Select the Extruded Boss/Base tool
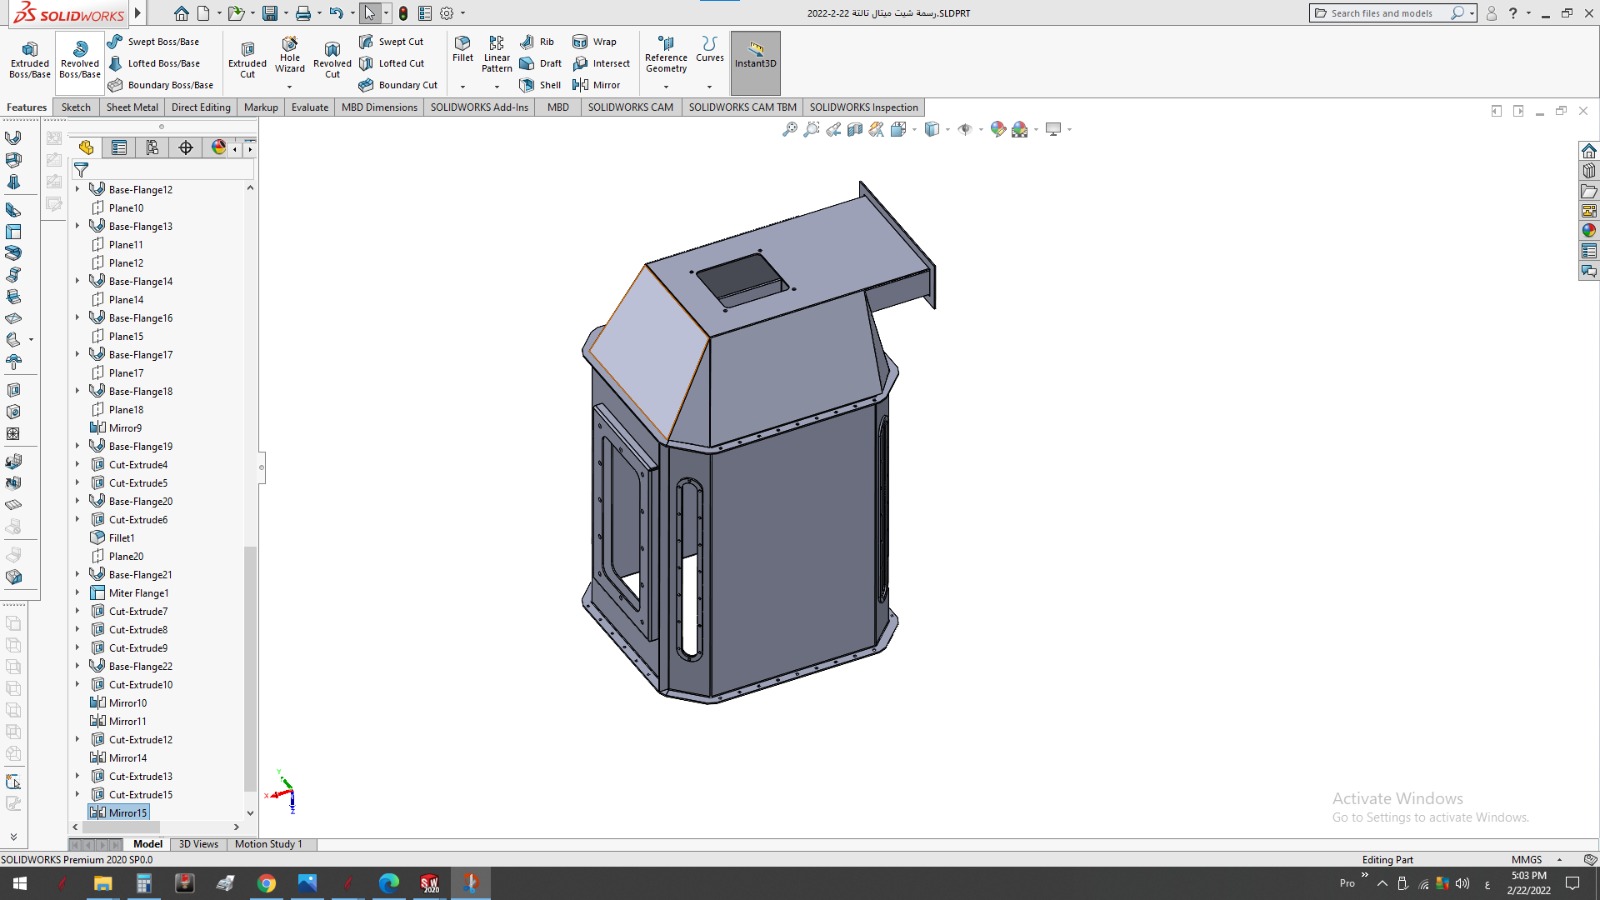This screenshot has height=900, width=1600. (x=30, y=60)
